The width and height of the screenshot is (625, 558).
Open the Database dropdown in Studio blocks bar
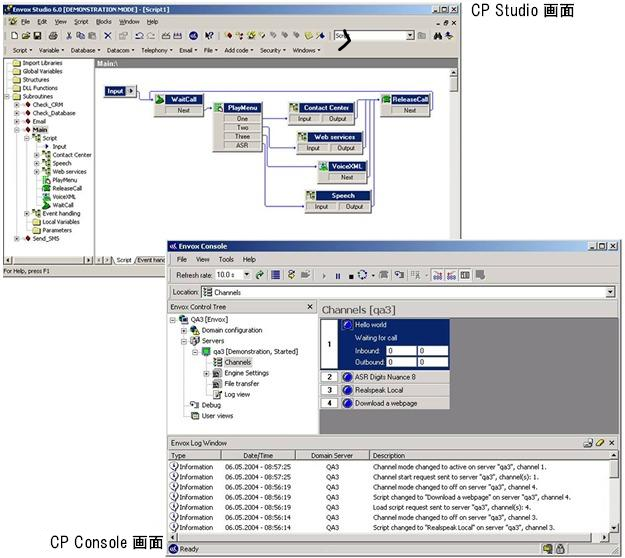click(x=85, y=50)
